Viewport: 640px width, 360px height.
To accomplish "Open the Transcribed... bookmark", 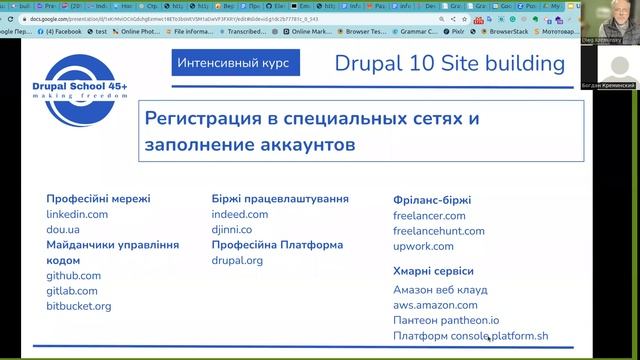I will click(x=243, y=31).
